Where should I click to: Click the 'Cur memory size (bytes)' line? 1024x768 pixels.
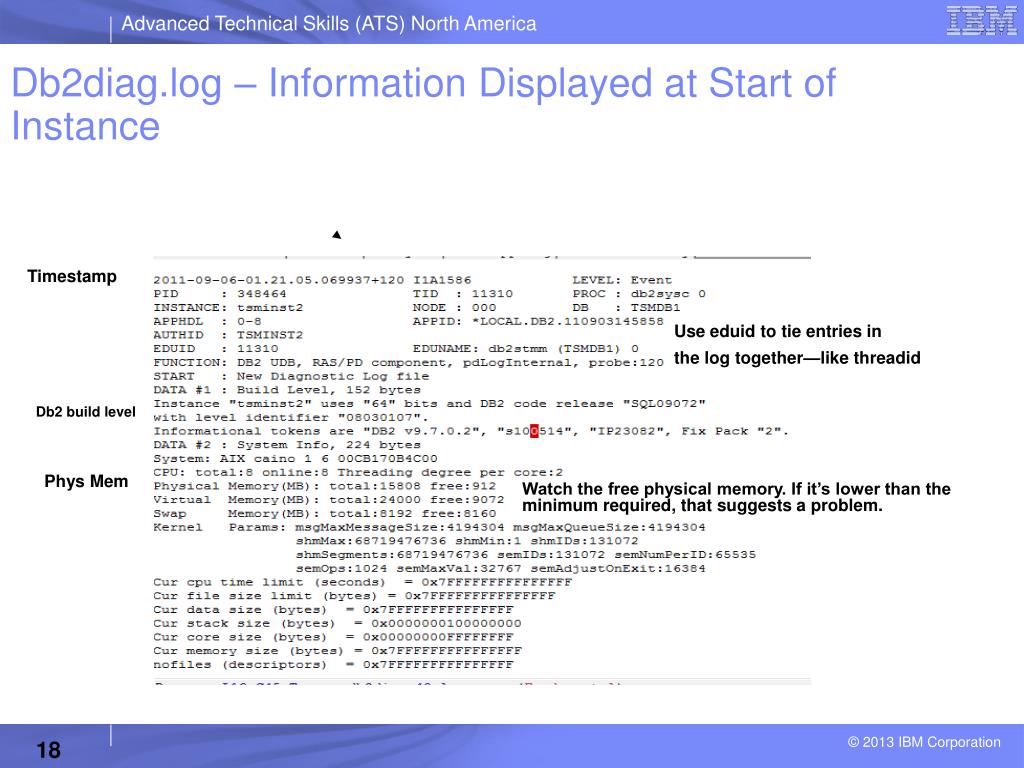pyautogui.click(x=338, y=650)
